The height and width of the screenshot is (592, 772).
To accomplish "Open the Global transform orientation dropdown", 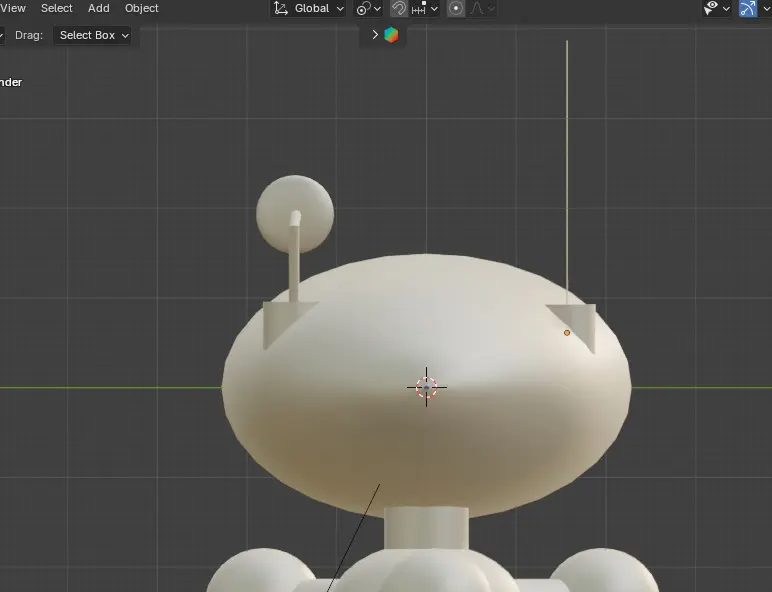I will pos(308,8).
